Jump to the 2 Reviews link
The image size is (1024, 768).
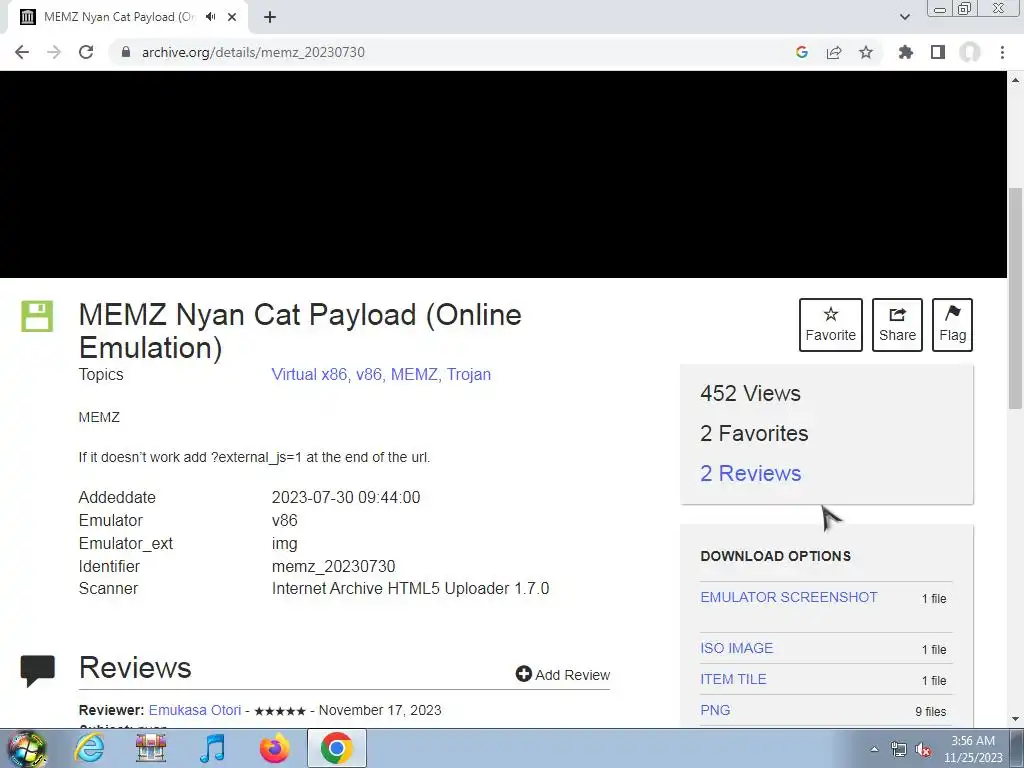pyautogui.click(x=750, y=473)
